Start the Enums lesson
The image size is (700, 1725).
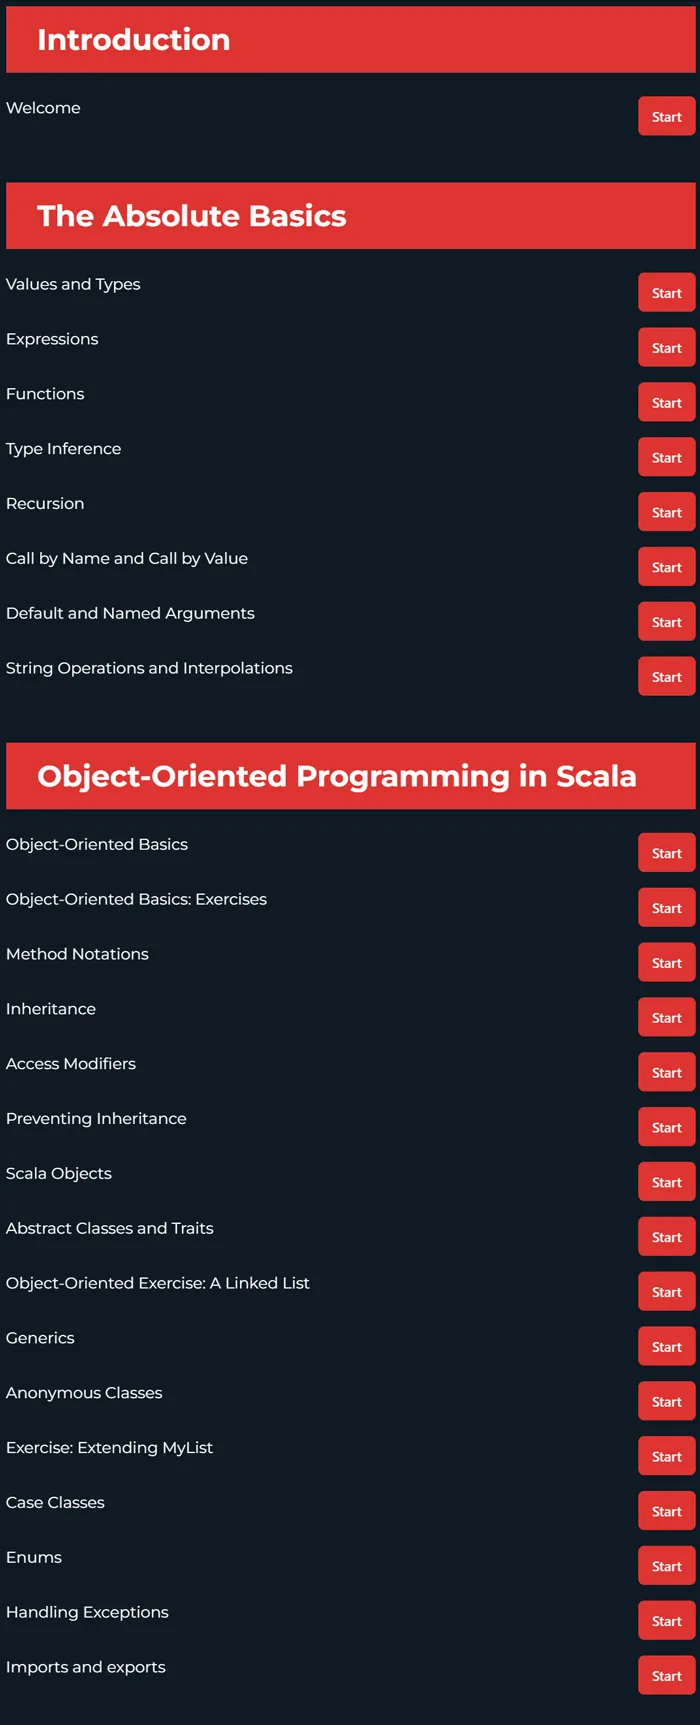pyautogui.click(x=666, y=1568)
